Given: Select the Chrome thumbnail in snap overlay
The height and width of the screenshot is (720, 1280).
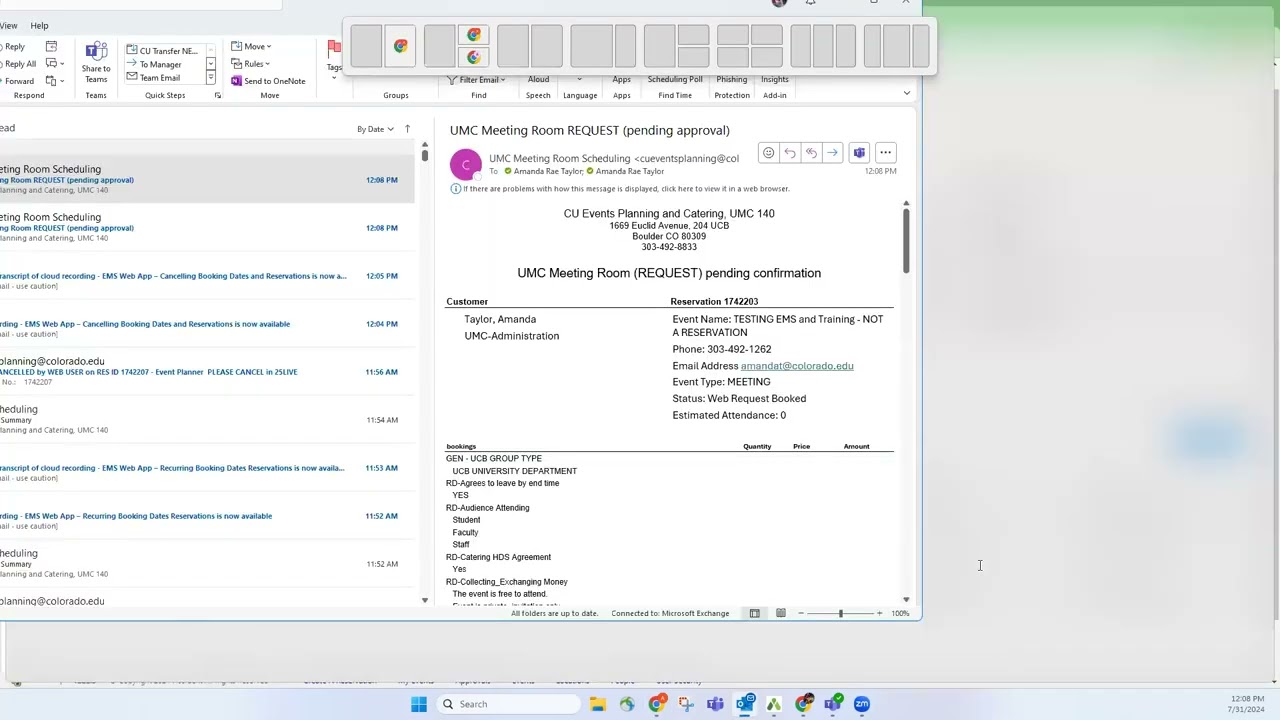Looking at the screenshot, I should (x=400, y=47).
